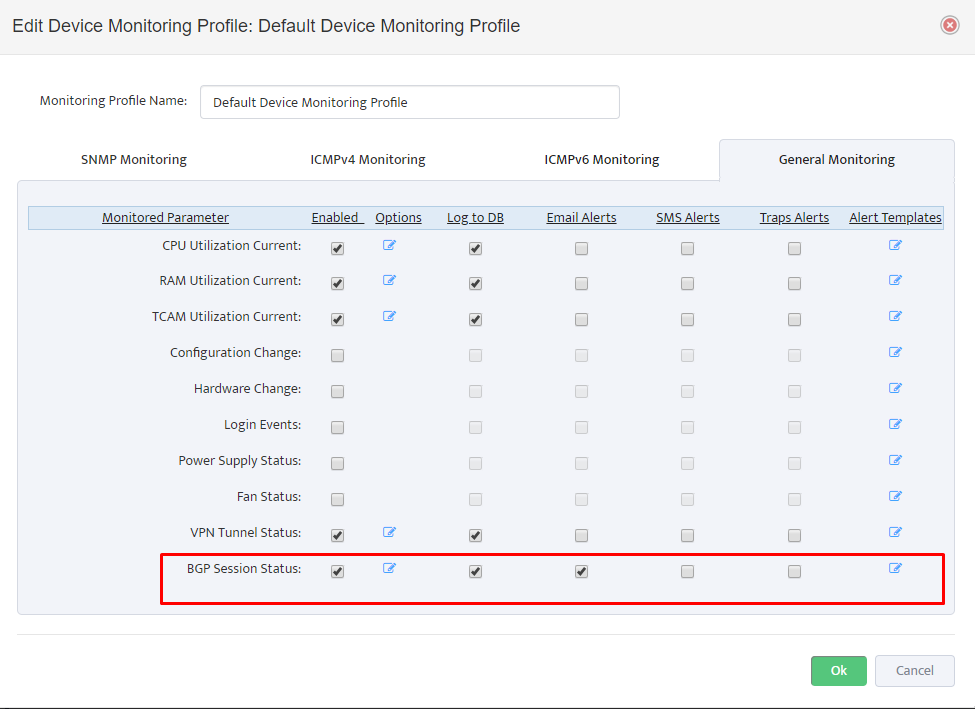Viewport: 975px width, 709px height.
Task: Click the Options column header
Action: tap(399, 218)
